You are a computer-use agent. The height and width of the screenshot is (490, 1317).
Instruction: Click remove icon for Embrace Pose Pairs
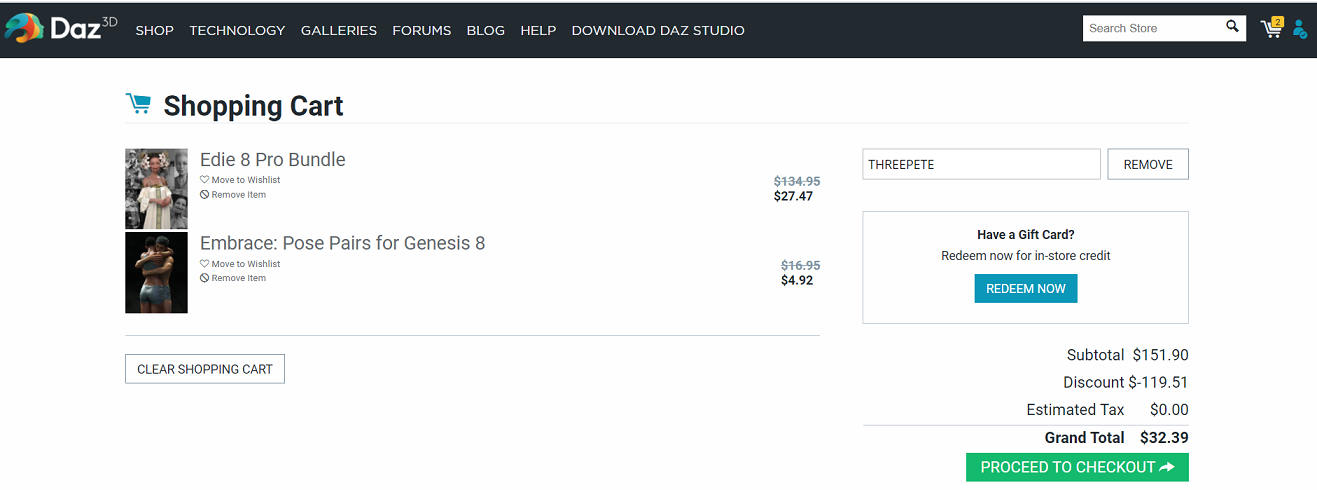pyautogui.click(x=205, y=278)
